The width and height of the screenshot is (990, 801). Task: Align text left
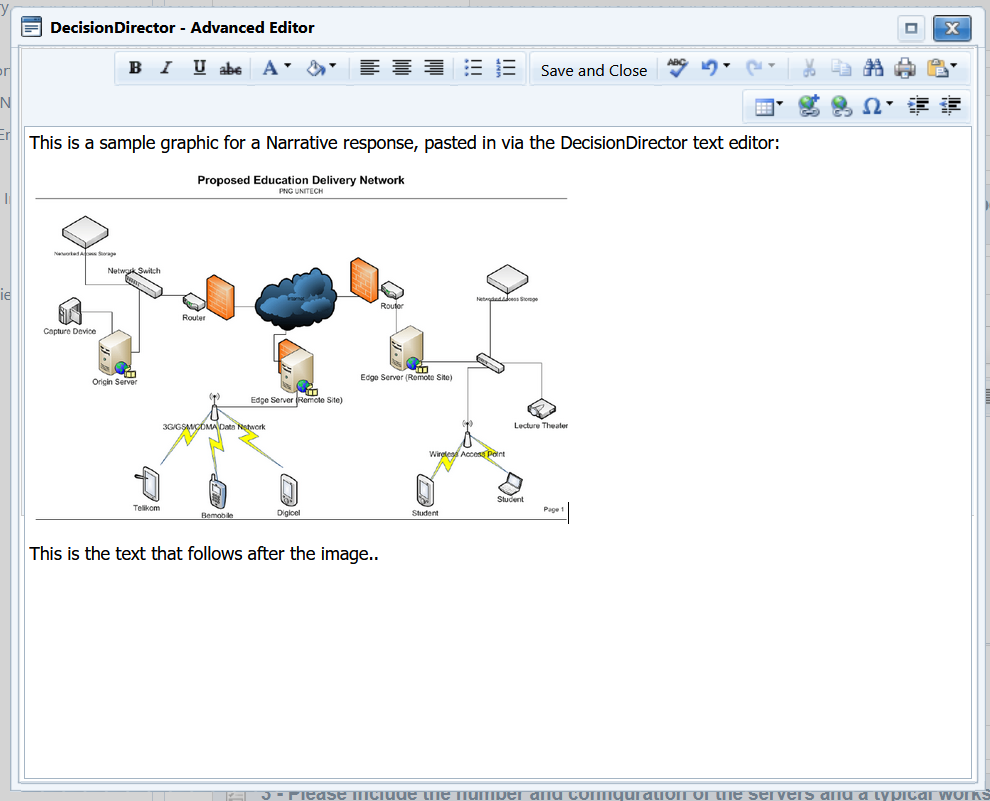369,68
